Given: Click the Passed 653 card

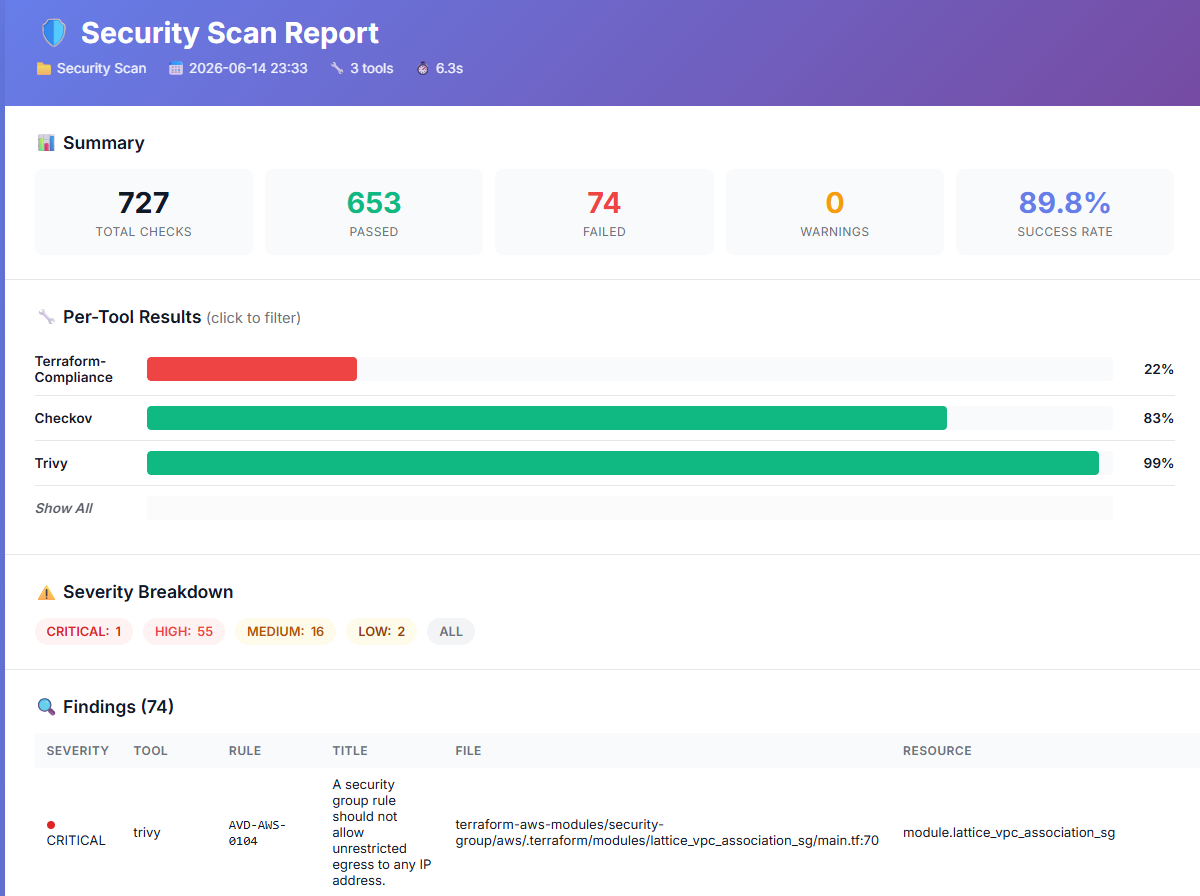Looking at the screenshot, I should tap(374, 212).
